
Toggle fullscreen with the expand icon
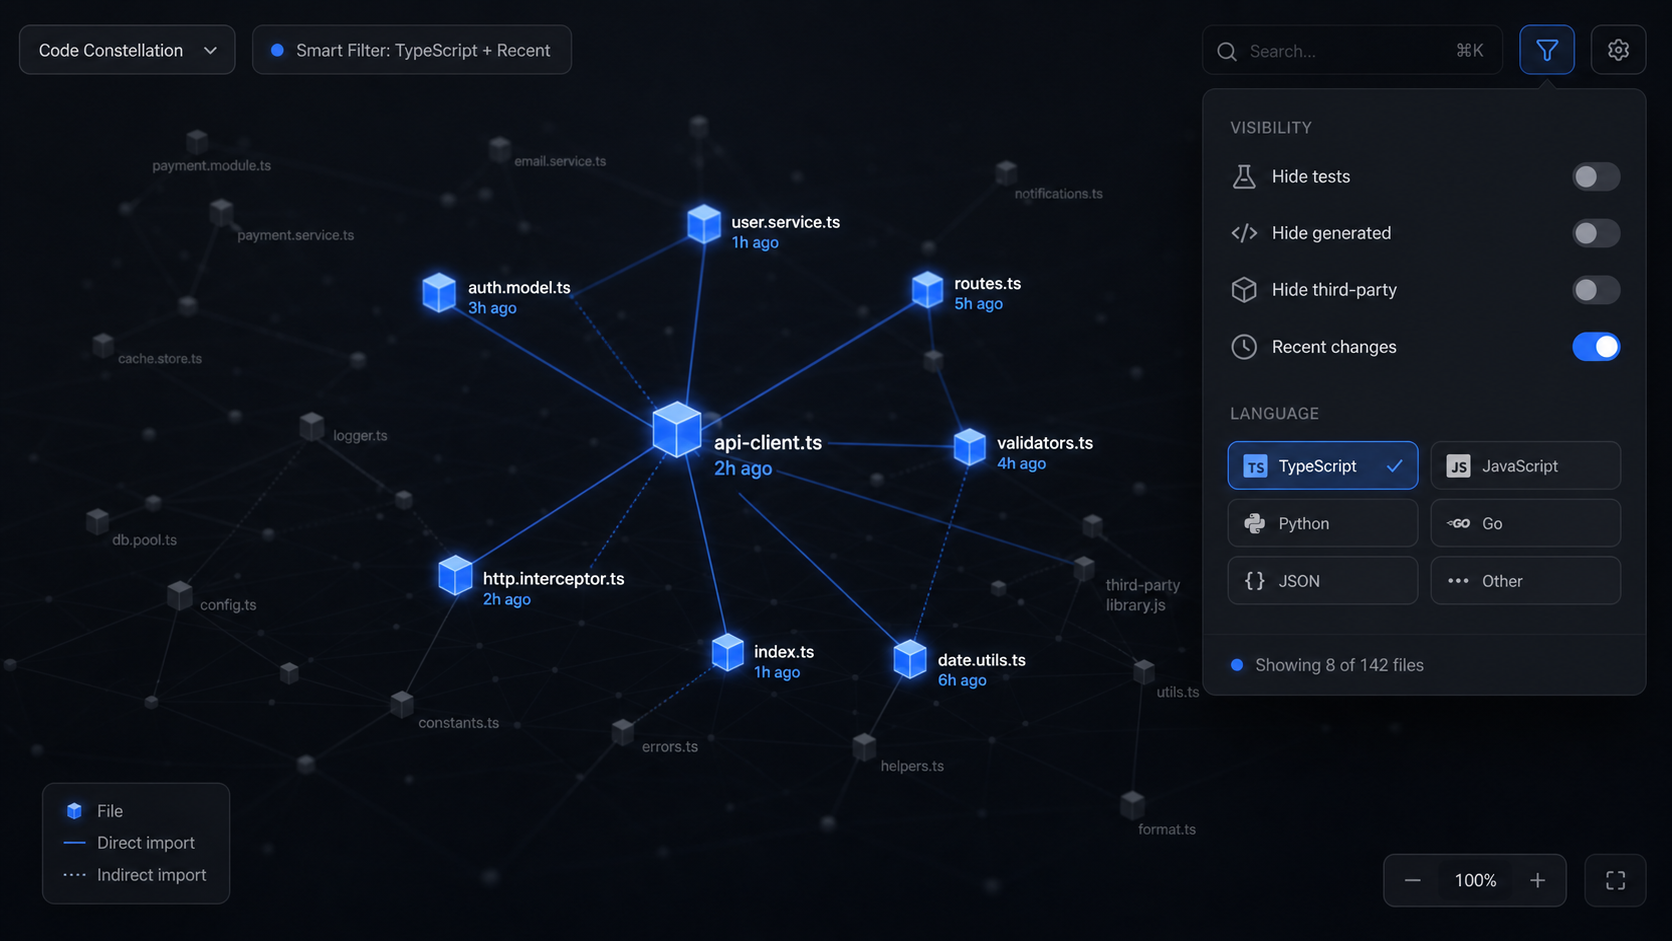pos(1615,880)
